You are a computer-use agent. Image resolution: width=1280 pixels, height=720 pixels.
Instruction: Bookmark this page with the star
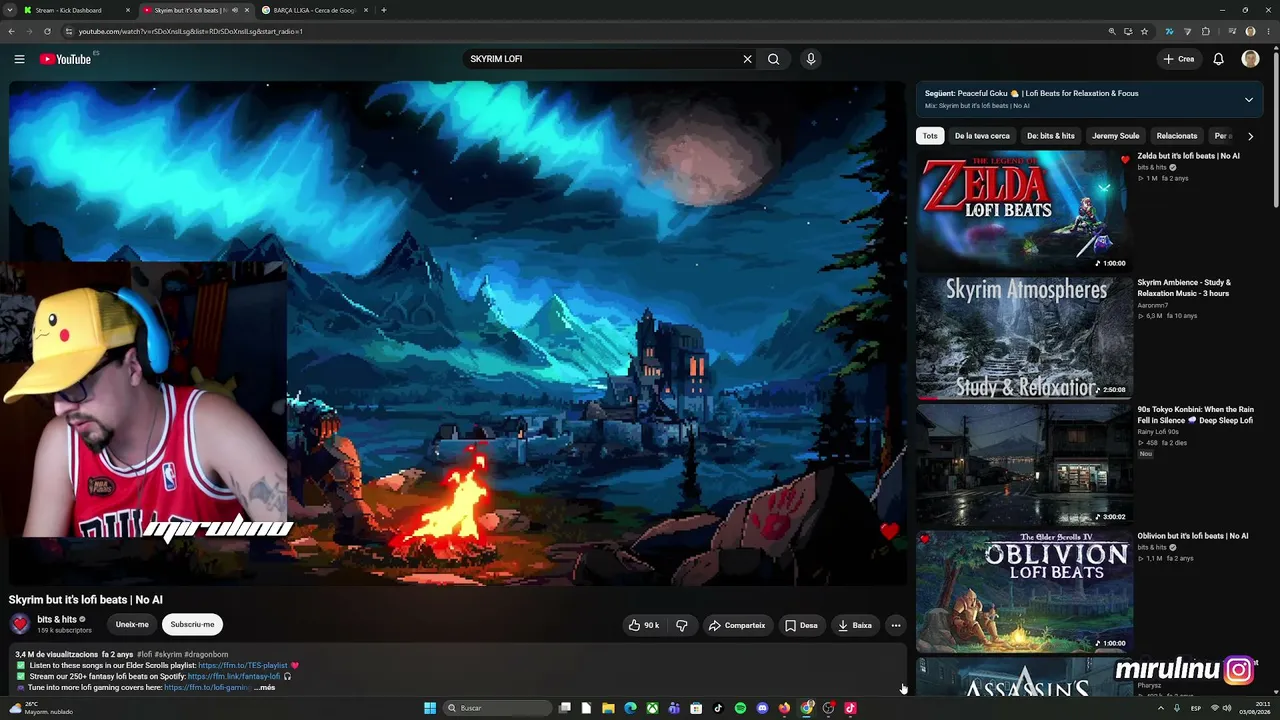[1145, 31]
